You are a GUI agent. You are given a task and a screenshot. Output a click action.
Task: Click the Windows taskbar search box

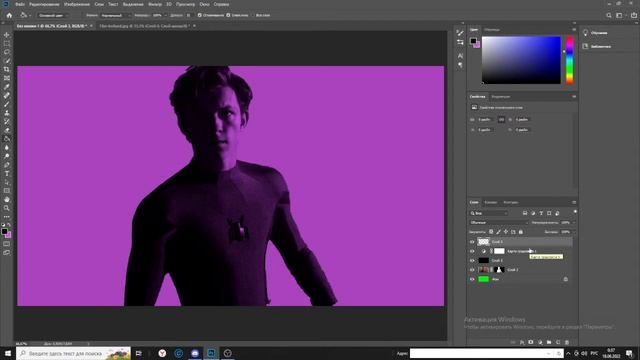73,353
